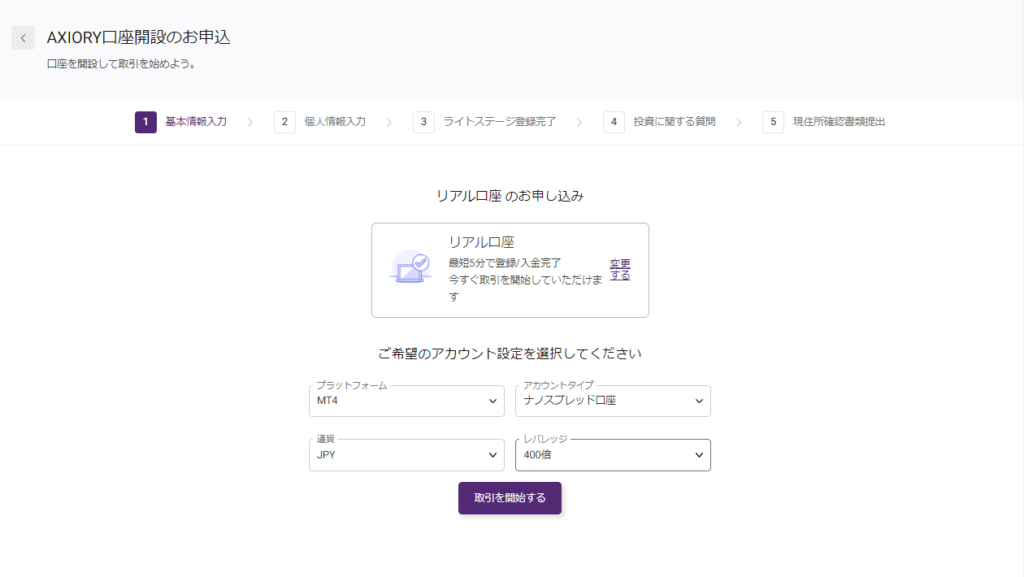Click the step 1 number badge
The width and height of the screenshot is (1024, 577).
click(146, 122)
